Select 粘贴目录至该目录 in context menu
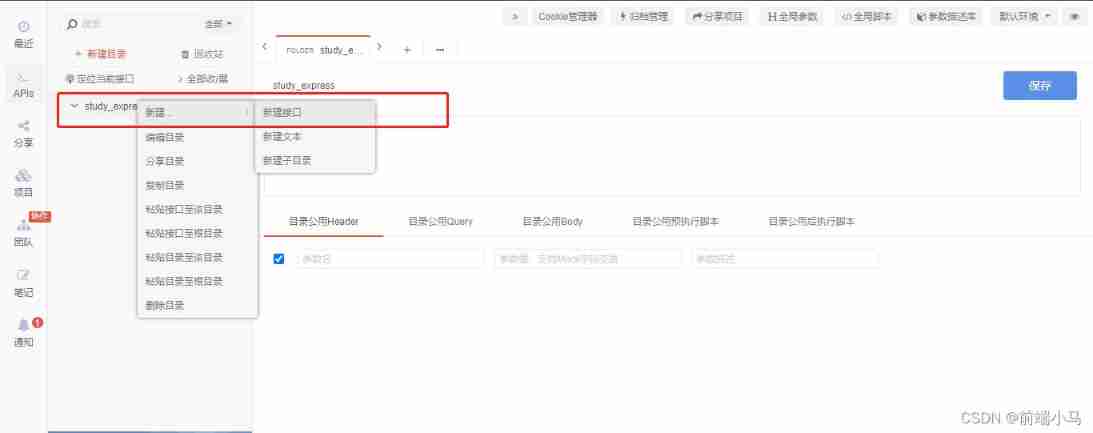1093x433 pixels. (x=197, y=257)
